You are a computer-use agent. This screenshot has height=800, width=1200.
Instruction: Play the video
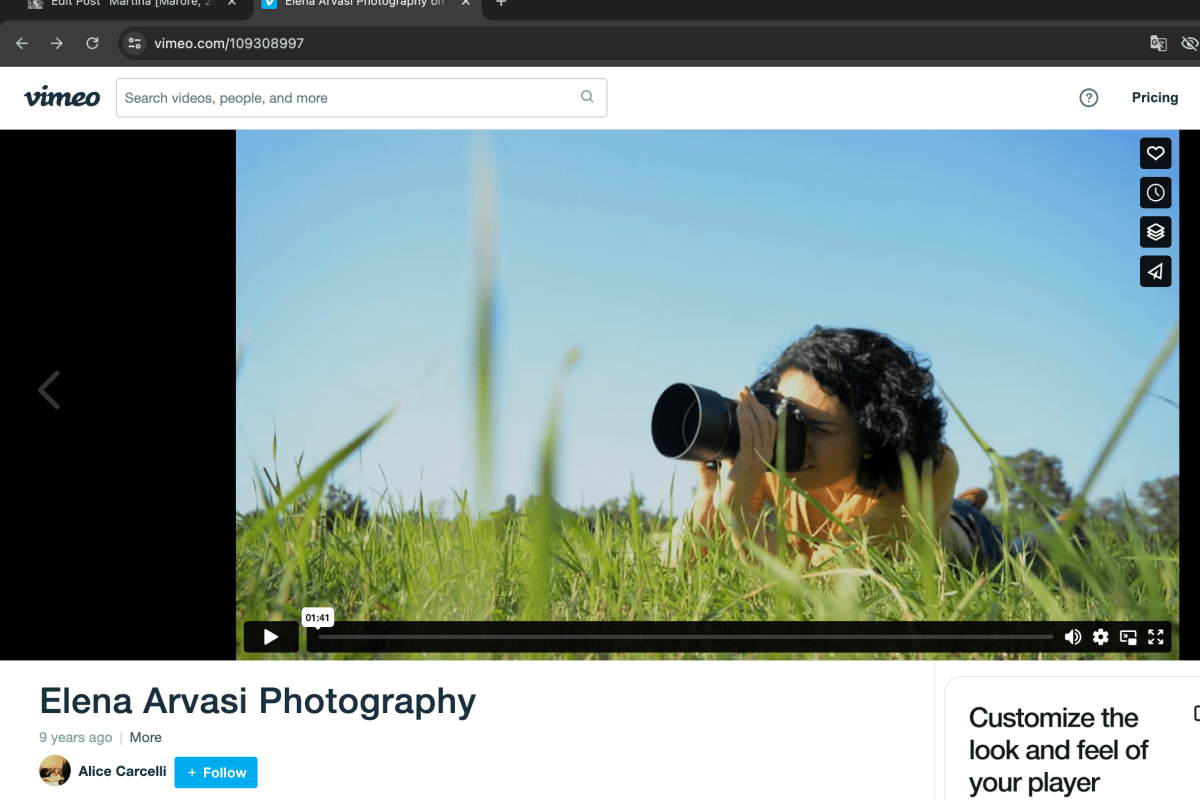[x=271, y=637]
